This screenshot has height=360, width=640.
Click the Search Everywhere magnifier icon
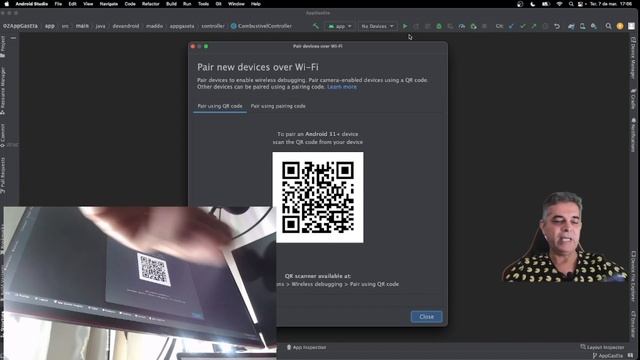[609, 26]
